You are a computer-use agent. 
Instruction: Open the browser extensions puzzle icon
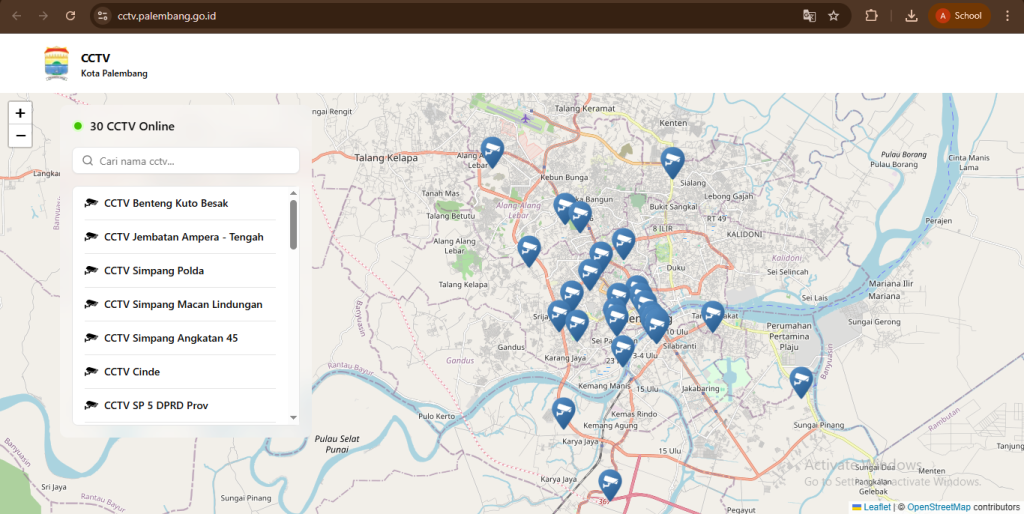tap(871, 16)
